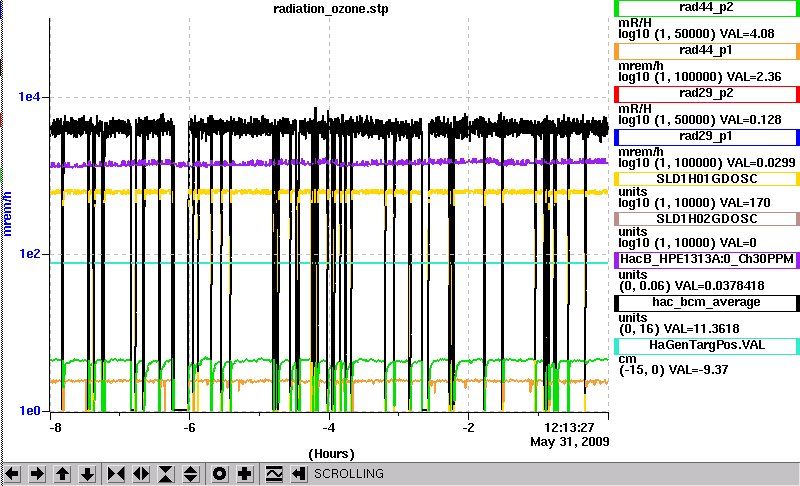Viewport: 800px width, 486px height.
Task: Click the 12:13:27 timestamp label
Action: click(x=569, y=427)
